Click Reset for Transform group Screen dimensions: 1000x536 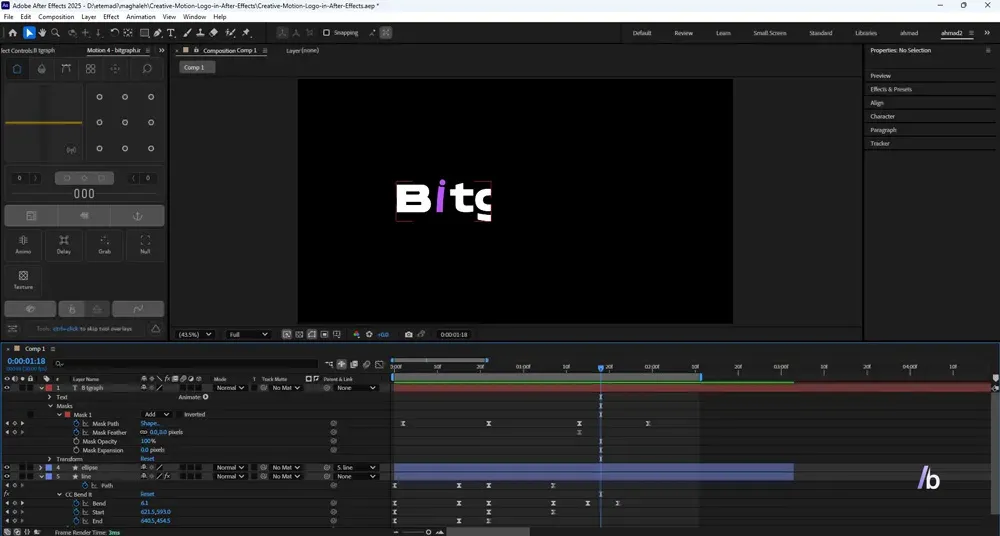tap(147, 459)
